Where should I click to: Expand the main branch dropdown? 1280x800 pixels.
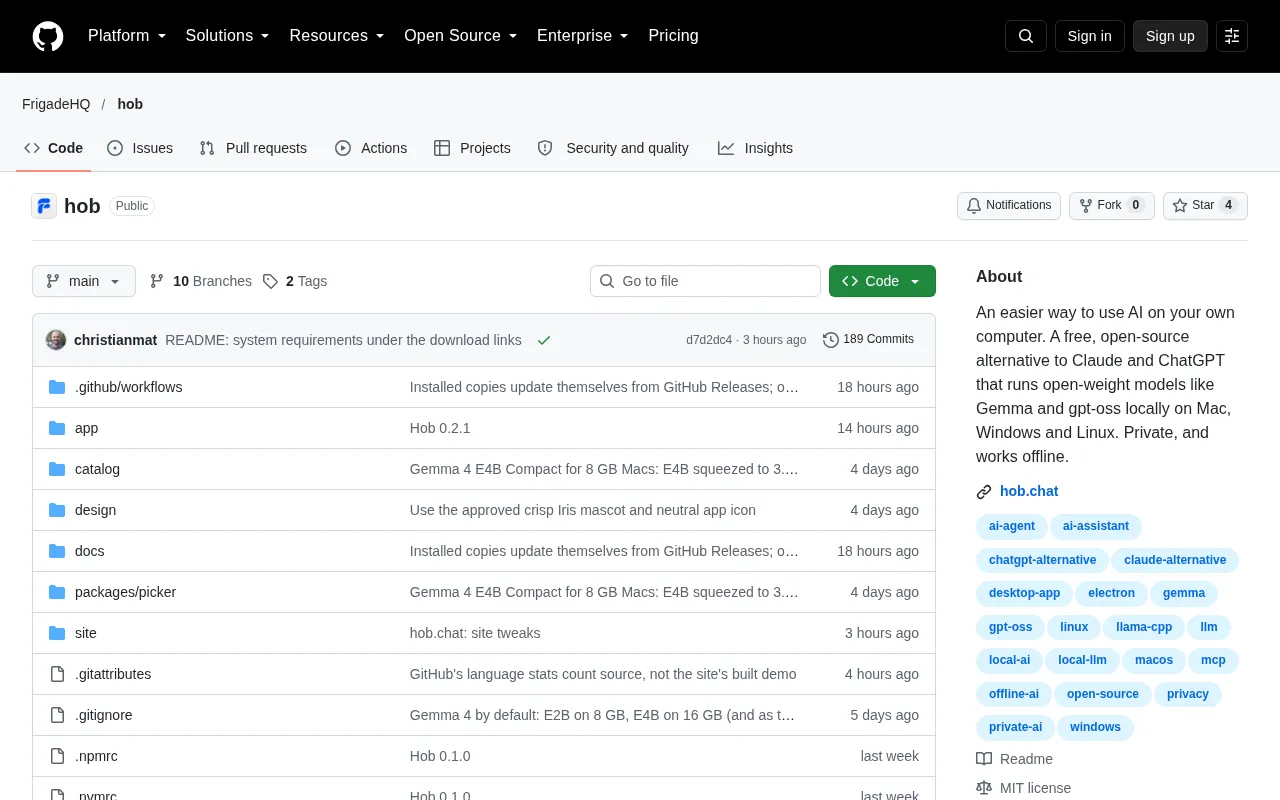[84, 281]
